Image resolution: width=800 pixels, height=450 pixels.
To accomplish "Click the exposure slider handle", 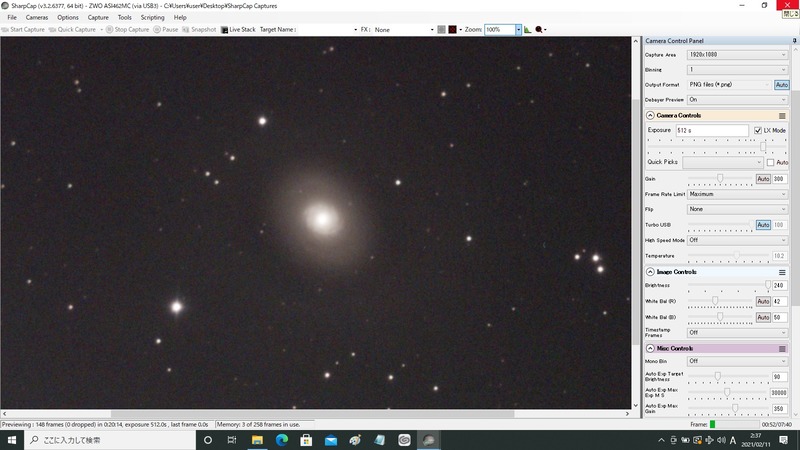I will pyautogui.click(x=763, y=146).
